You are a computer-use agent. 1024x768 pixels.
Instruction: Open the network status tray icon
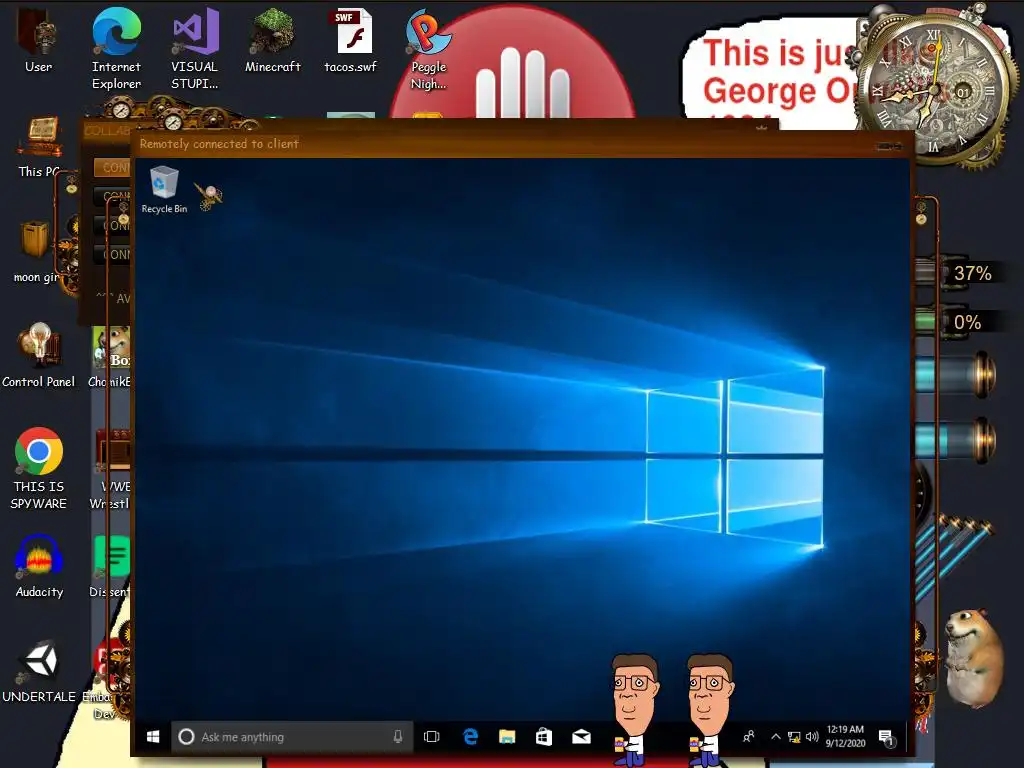[794, 737]
